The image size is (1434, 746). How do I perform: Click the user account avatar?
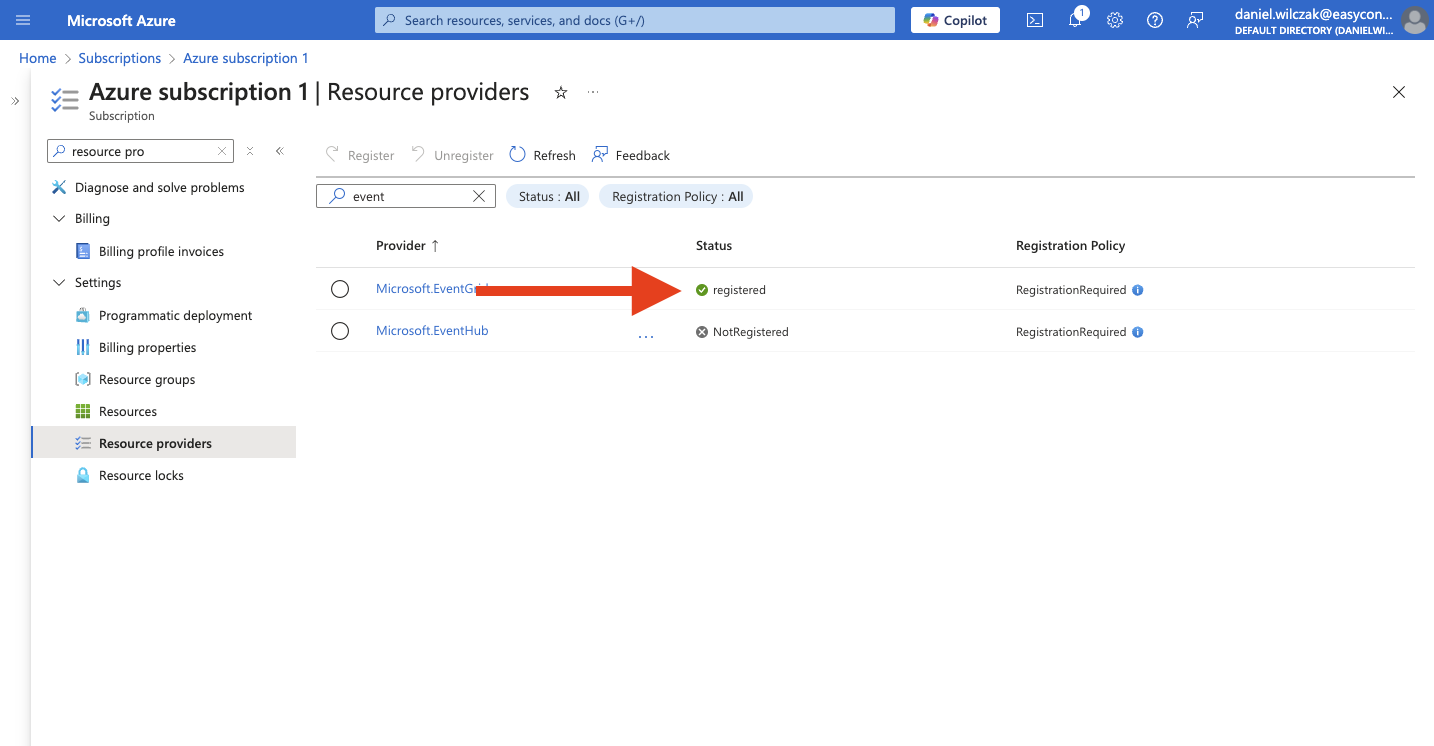coord(1414,20)
